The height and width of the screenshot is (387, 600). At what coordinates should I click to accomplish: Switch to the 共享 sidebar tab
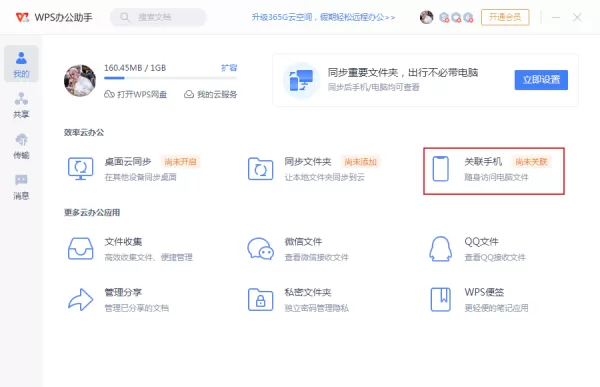21,105
